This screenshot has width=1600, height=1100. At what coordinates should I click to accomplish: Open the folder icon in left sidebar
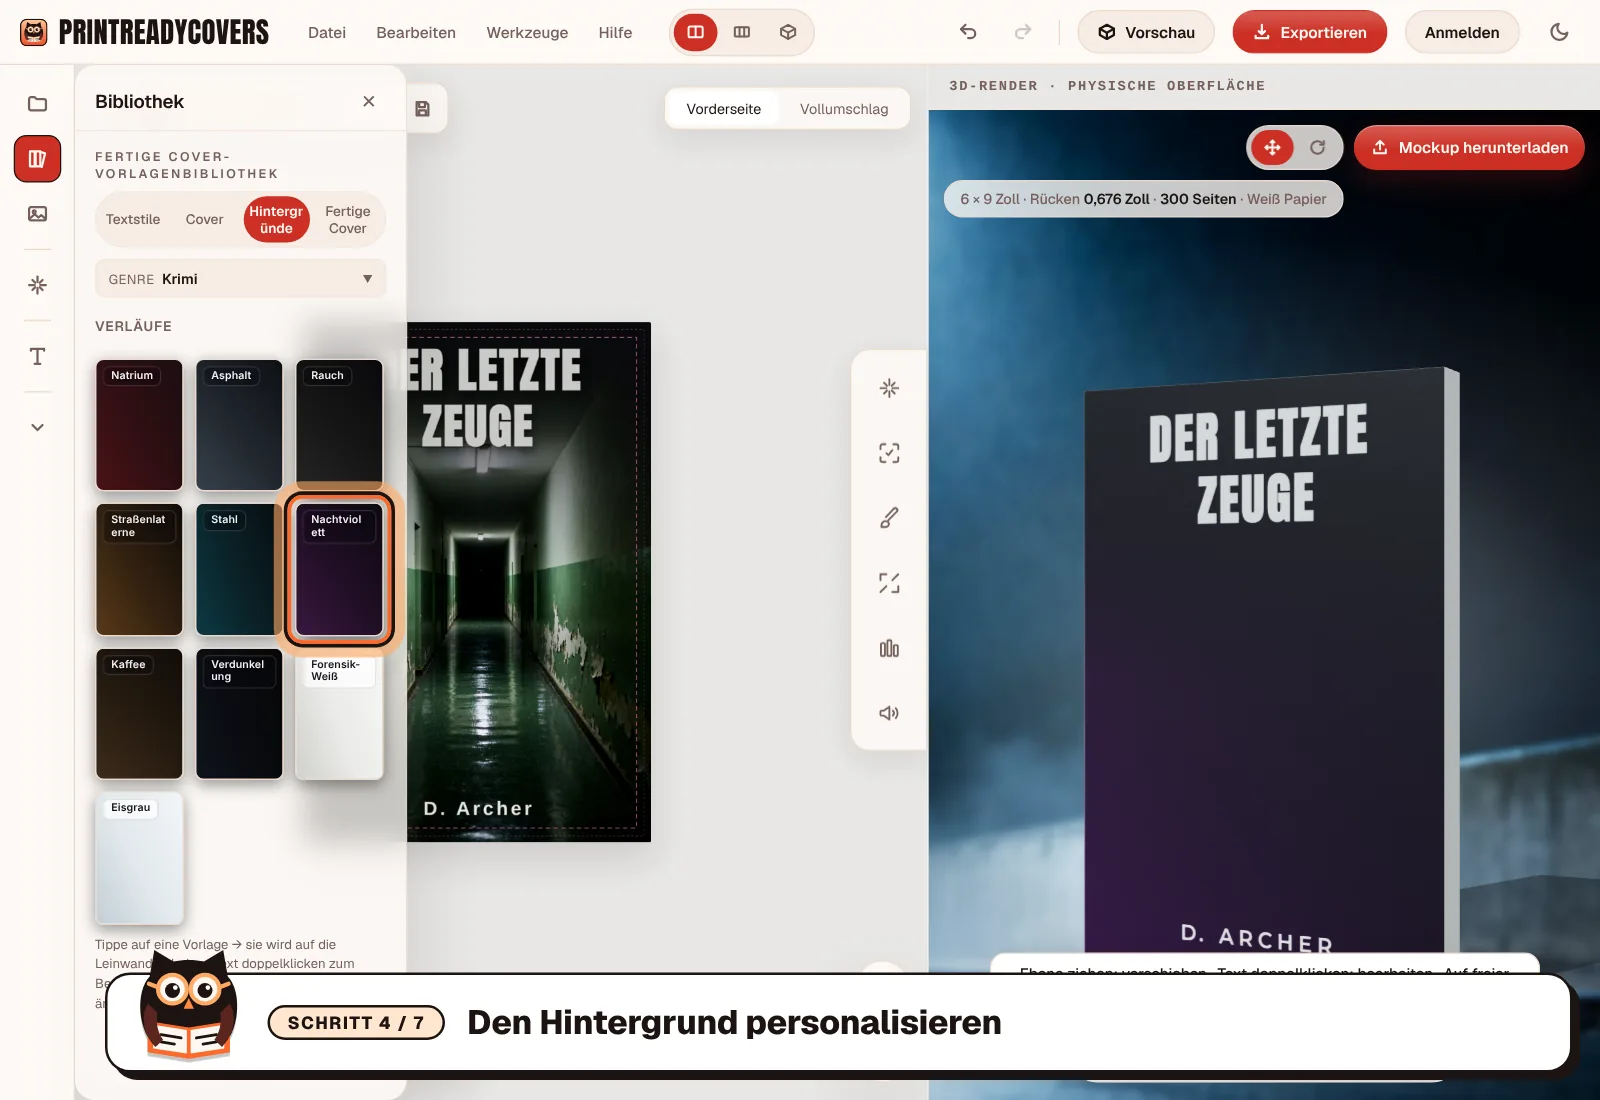[37, 104]
